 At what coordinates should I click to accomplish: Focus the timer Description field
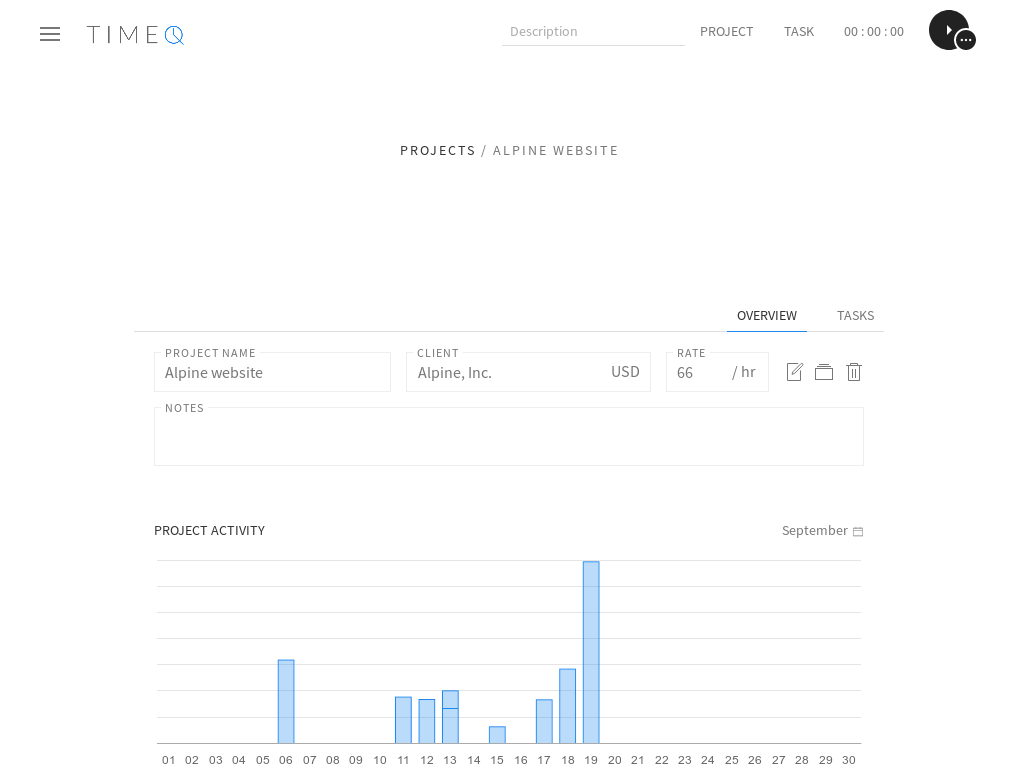[x=593, y=32]
